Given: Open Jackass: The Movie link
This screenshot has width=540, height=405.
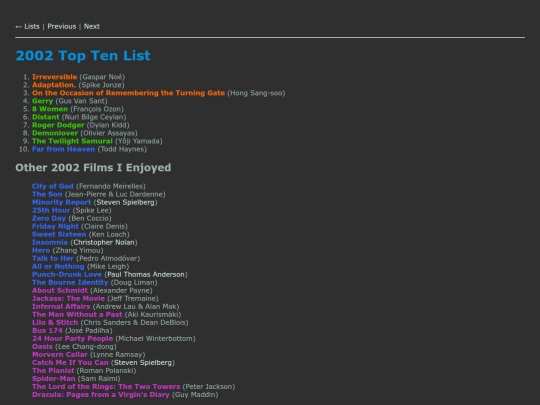Looking at the screenshot, I should click(x=68, y=299).
